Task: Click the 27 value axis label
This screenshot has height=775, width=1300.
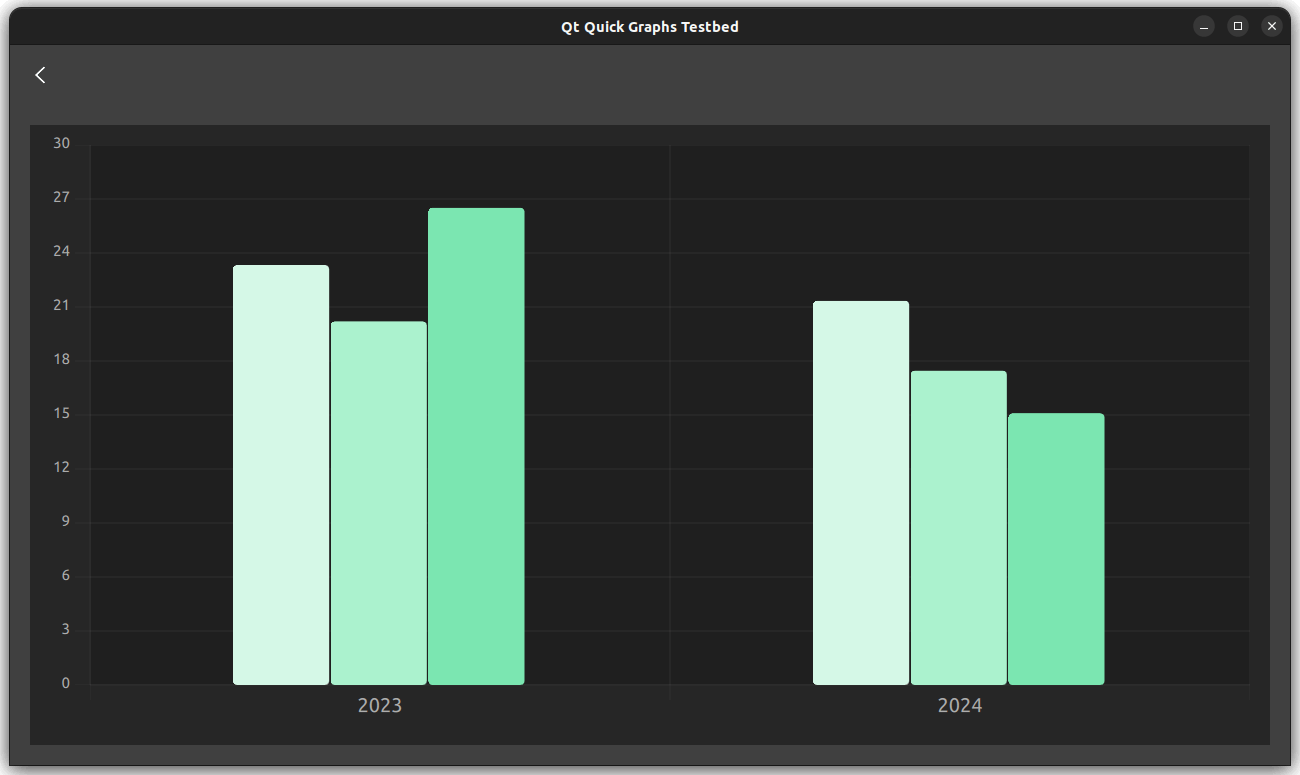Action: [x=62, y=198]
